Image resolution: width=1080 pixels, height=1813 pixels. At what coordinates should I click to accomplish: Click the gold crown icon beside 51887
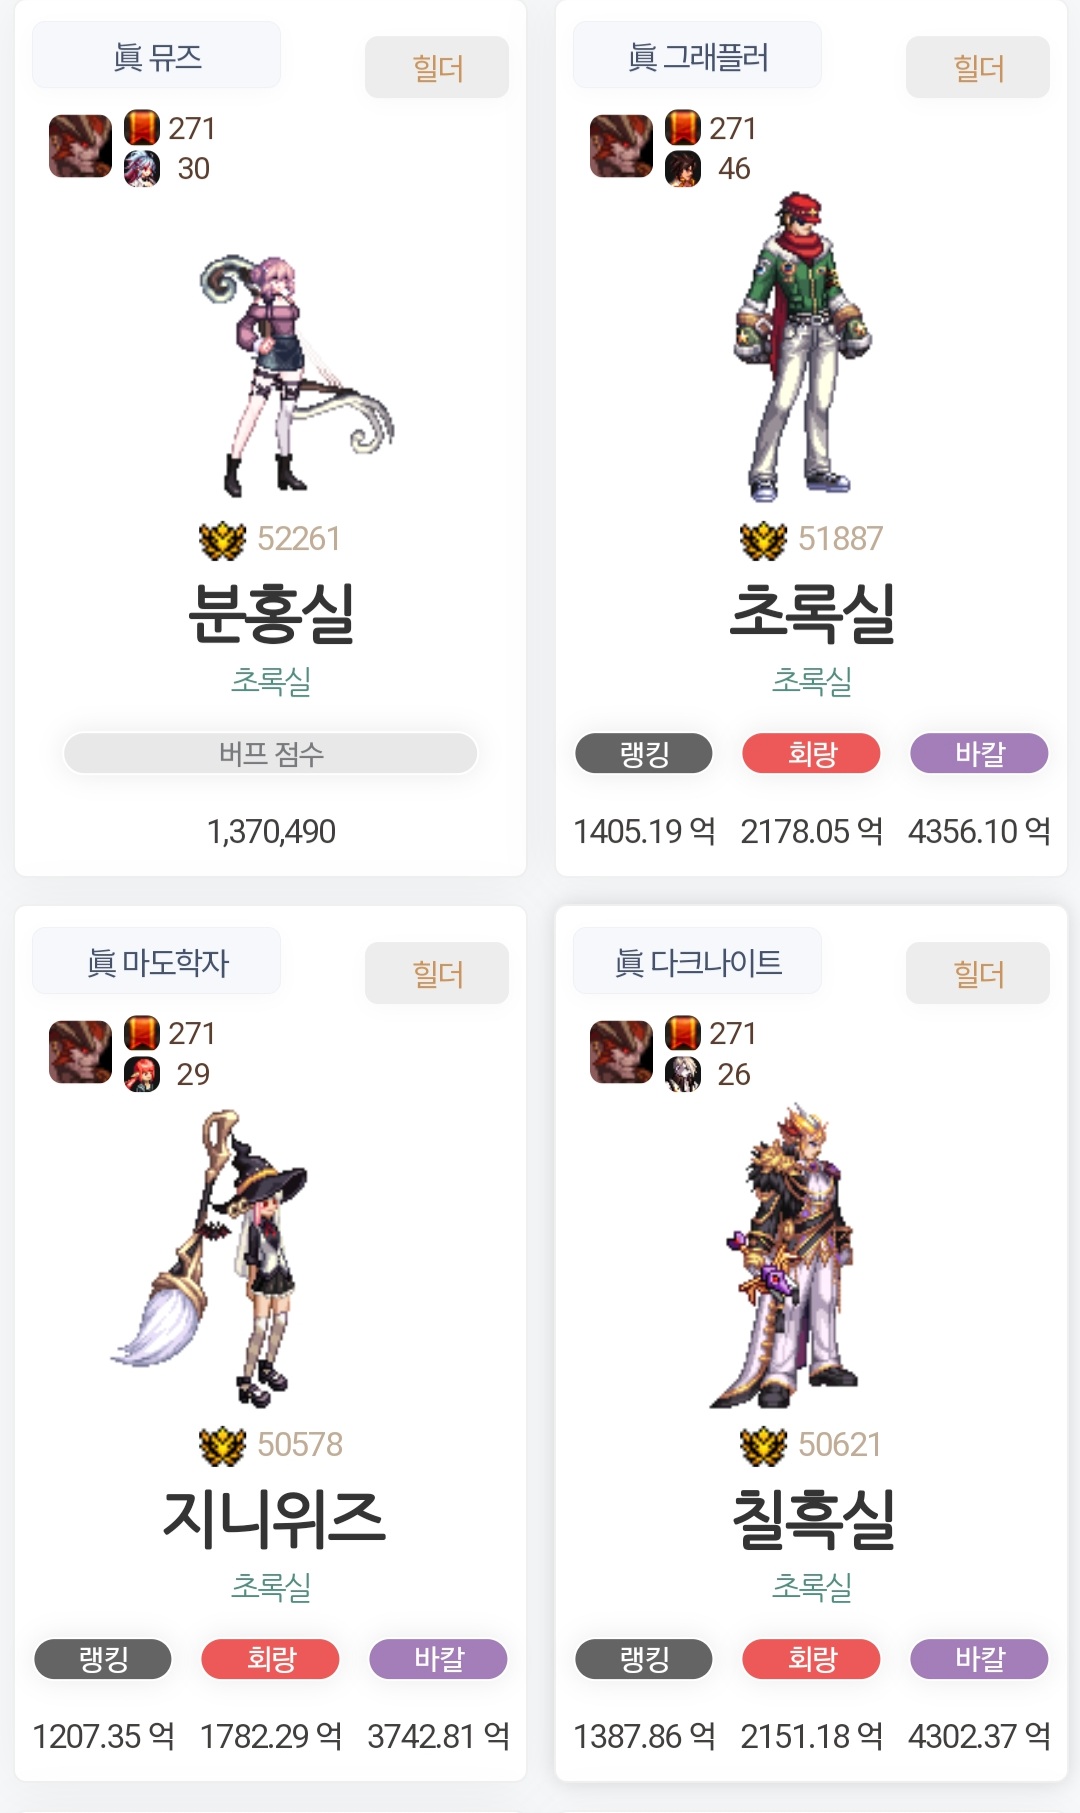click(x=763, y=540)
